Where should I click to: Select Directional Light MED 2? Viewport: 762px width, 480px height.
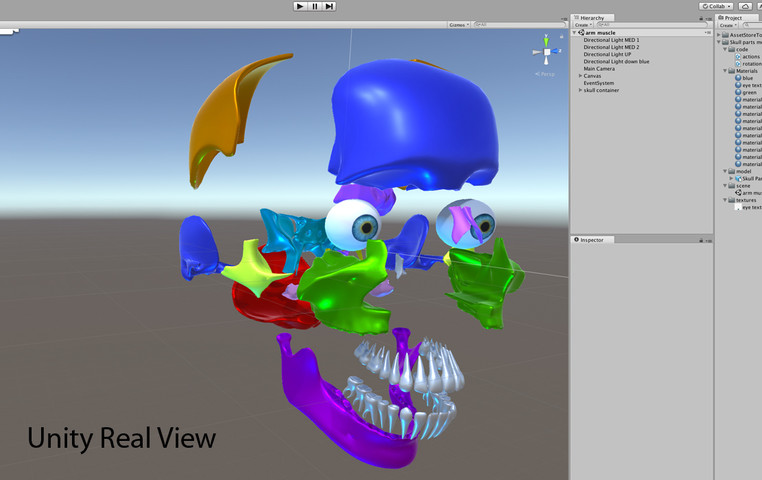tap(611, 47)
